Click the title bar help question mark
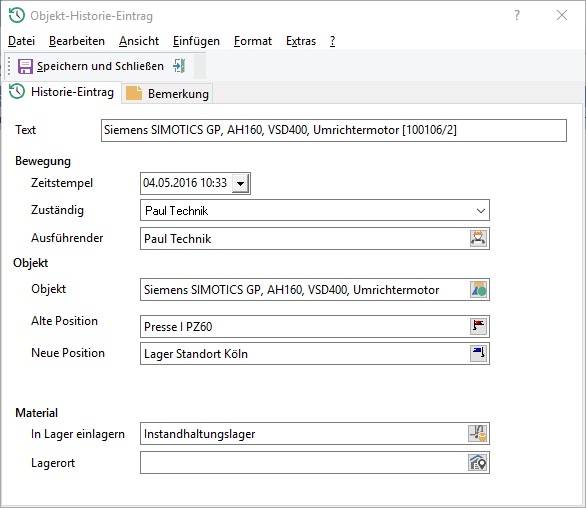586x508 pixels. point(516,15)
